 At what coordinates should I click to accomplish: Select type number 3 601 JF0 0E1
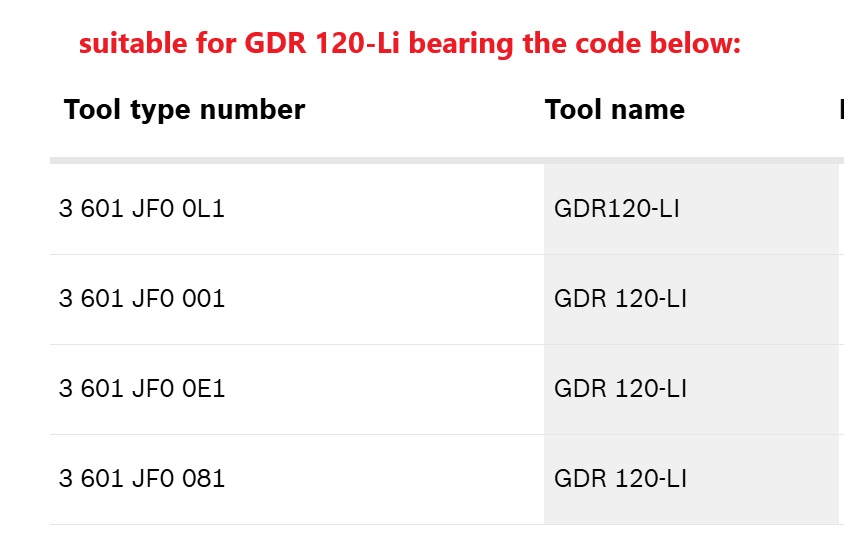(x=142, y=389)
